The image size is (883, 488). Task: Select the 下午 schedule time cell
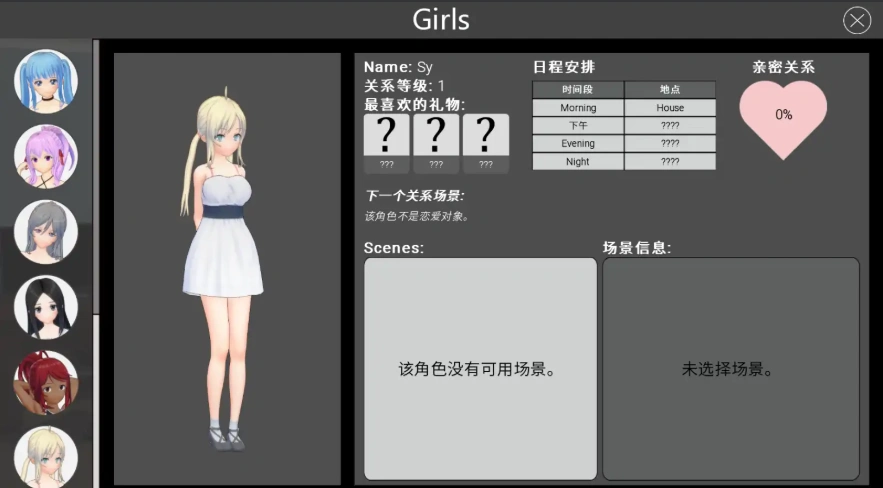pyautogui.click(x=578, y=126)
